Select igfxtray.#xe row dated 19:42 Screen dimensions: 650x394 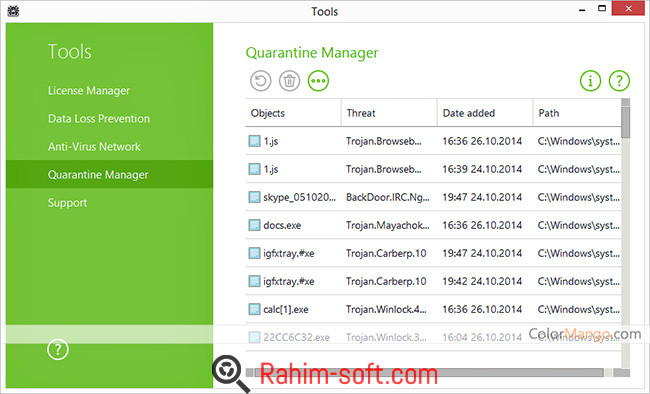click(433, 281)
